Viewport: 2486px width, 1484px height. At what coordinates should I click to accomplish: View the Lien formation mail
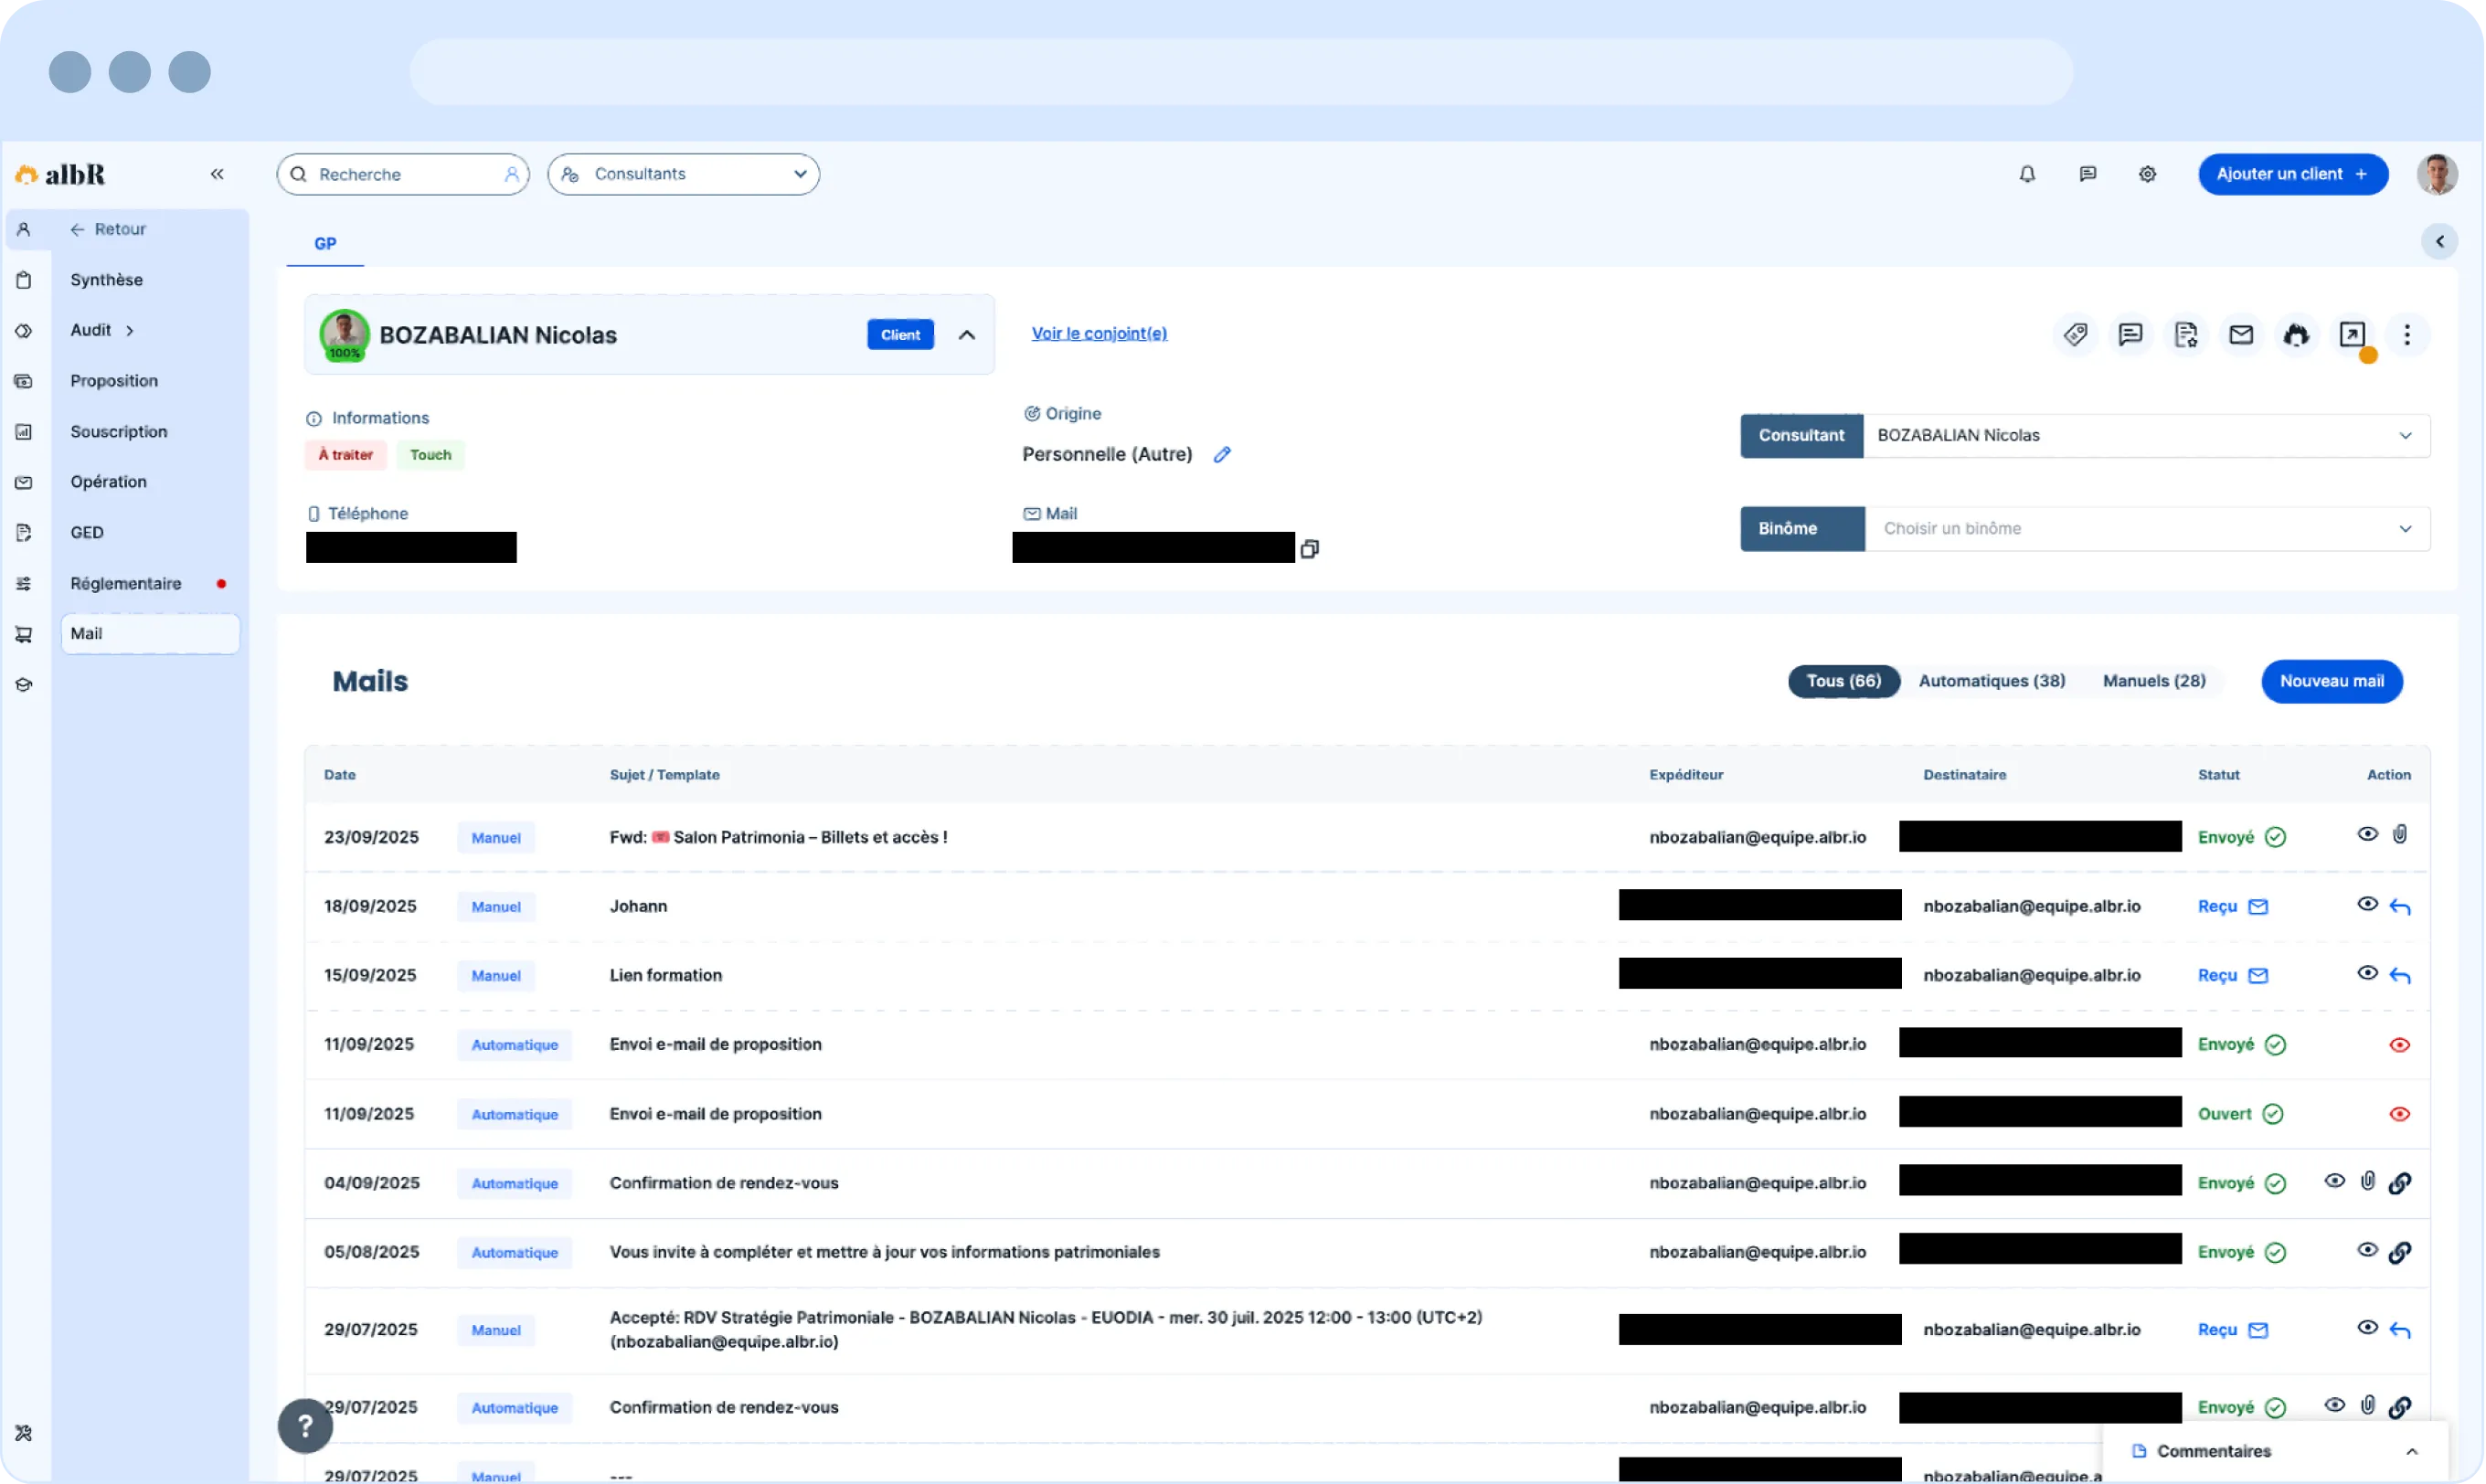click(2366, 972)
